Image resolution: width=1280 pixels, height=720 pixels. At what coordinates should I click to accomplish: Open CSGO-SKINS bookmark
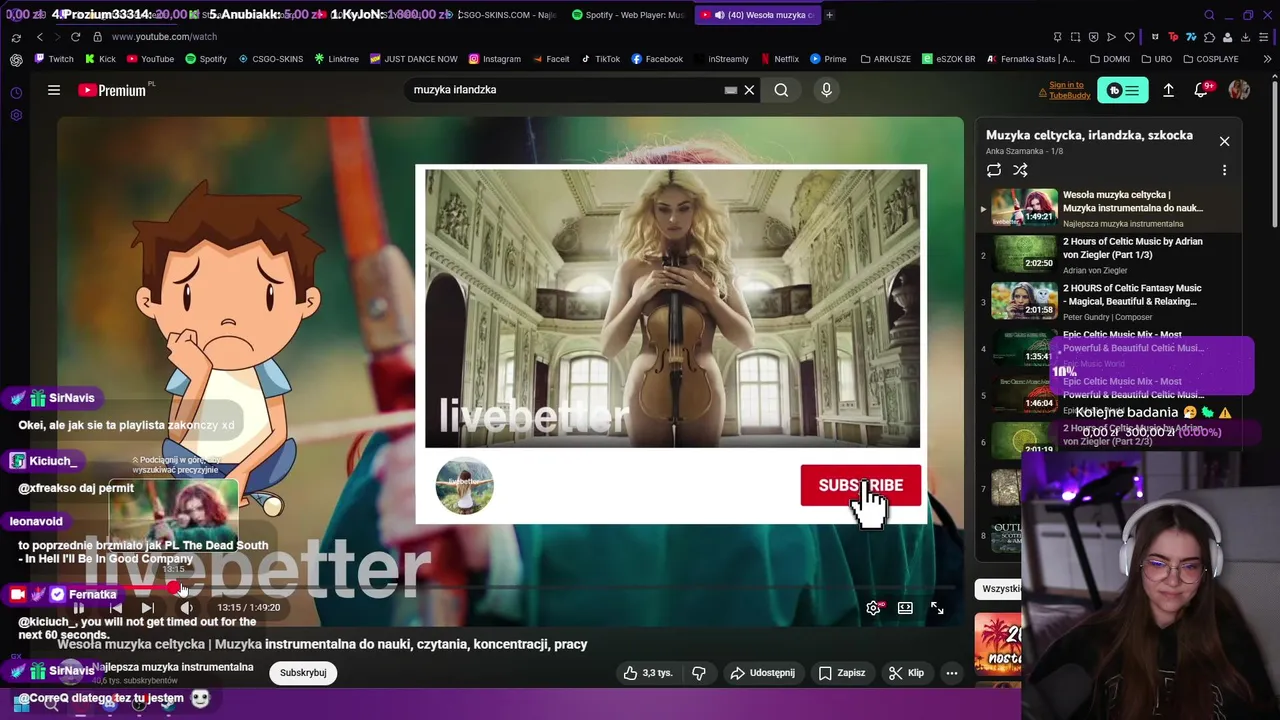coord(271,59)
